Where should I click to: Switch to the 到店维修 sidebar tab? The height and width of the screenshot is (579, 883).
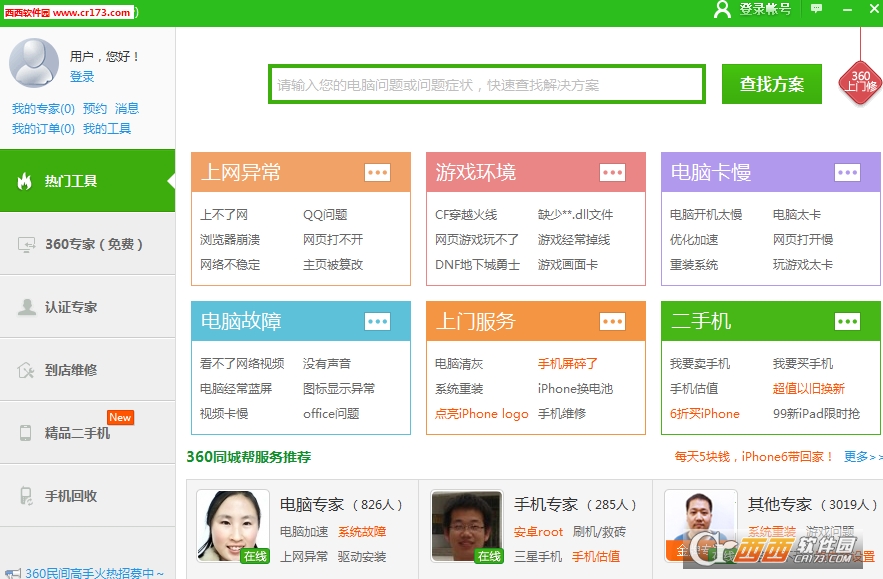71,370
